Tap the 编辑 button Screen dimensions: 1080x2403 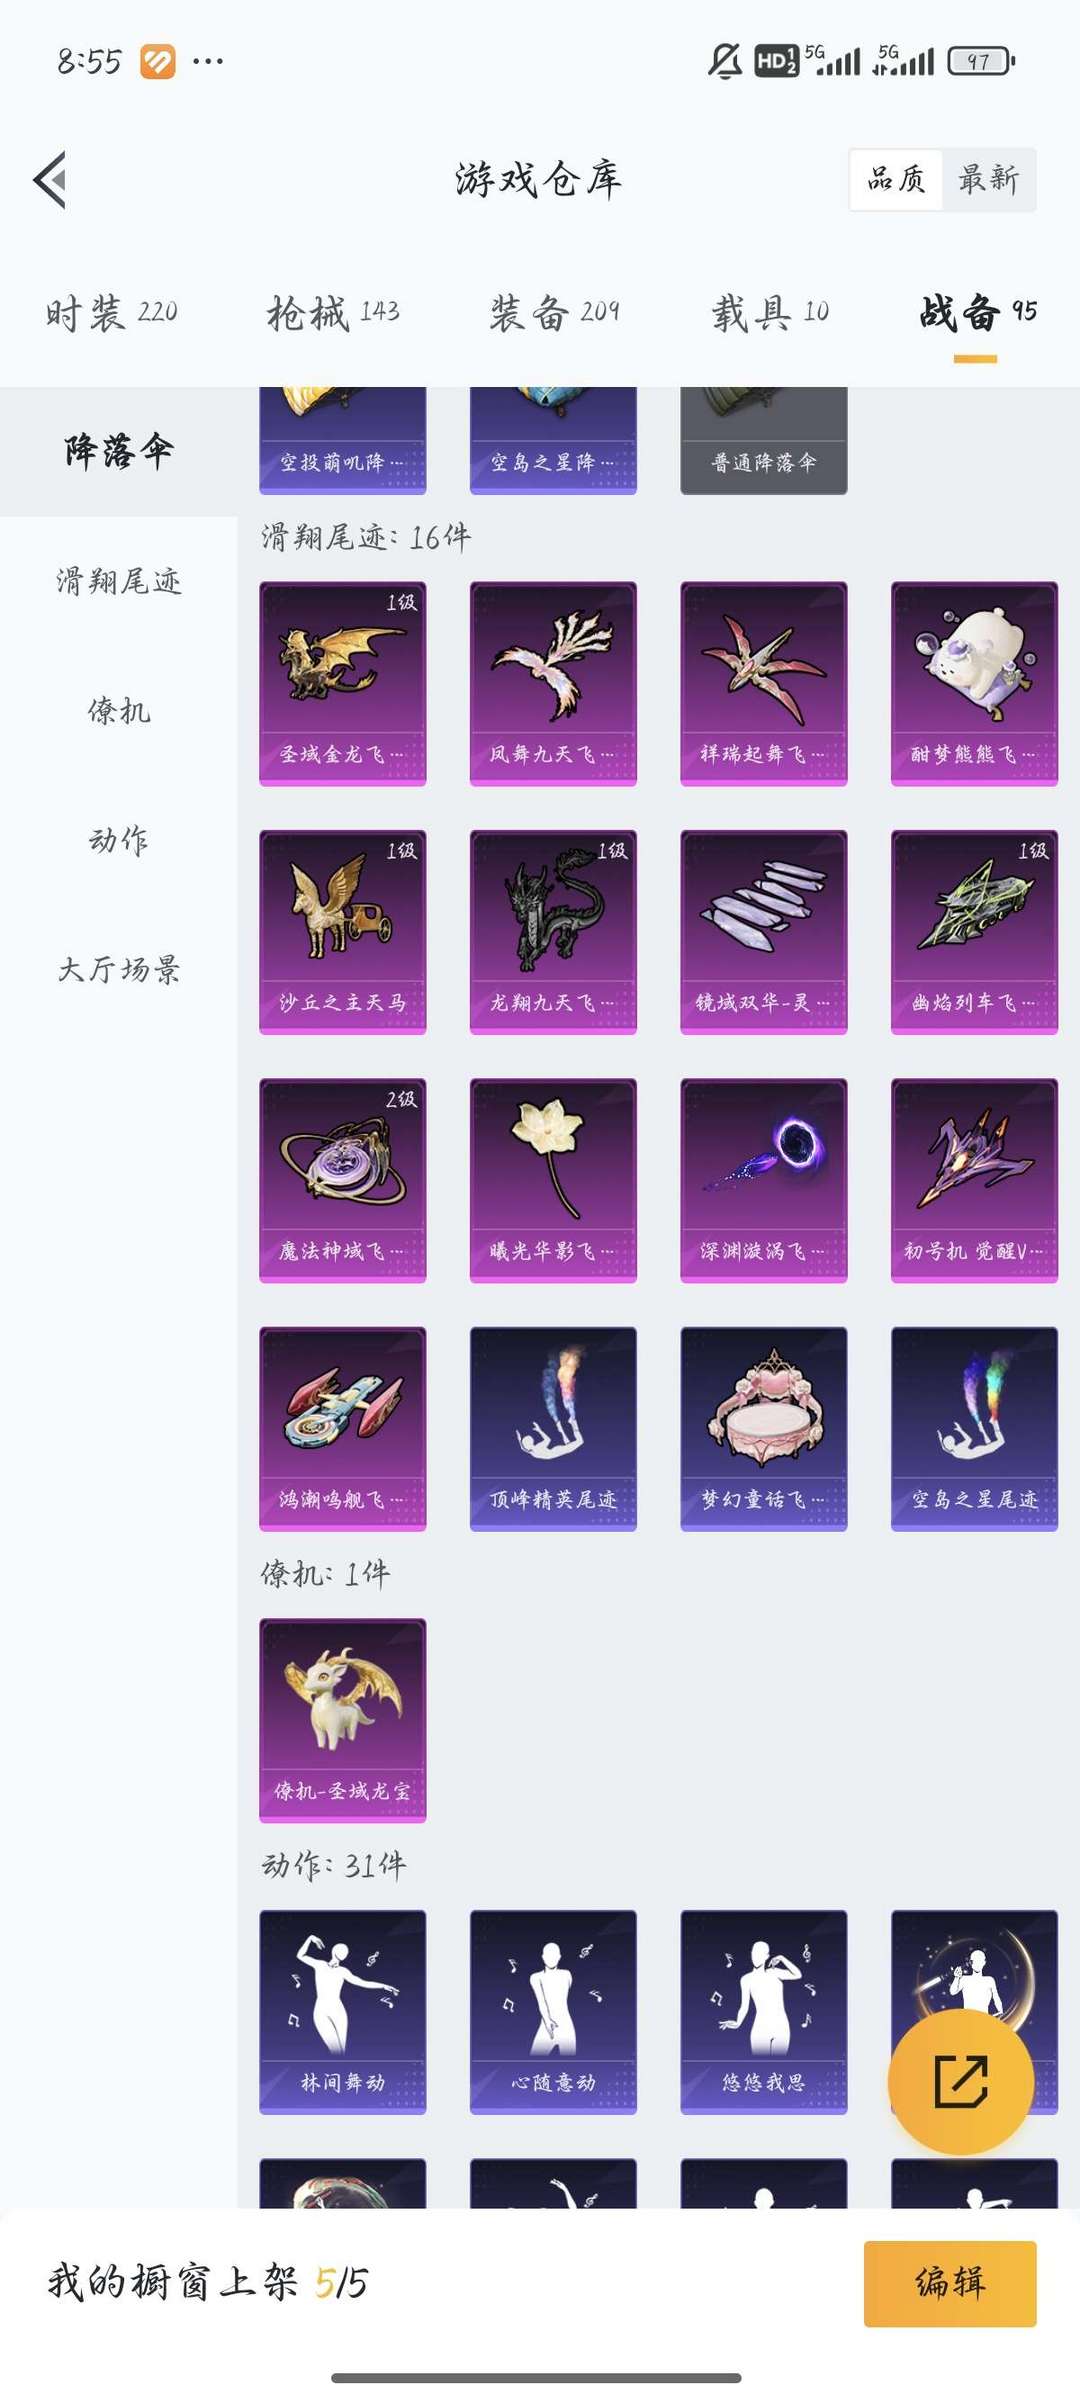click(x=950, y=2283)
